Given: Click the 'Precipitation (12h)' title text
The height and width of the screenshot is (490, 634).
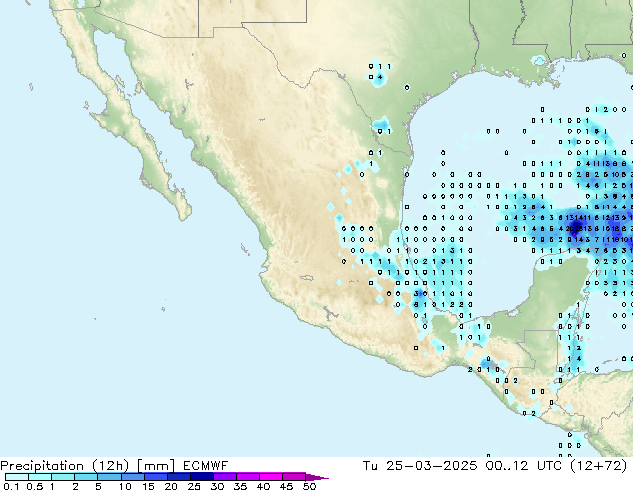Looking at the screenshot, I should click(x=64, y=466).
